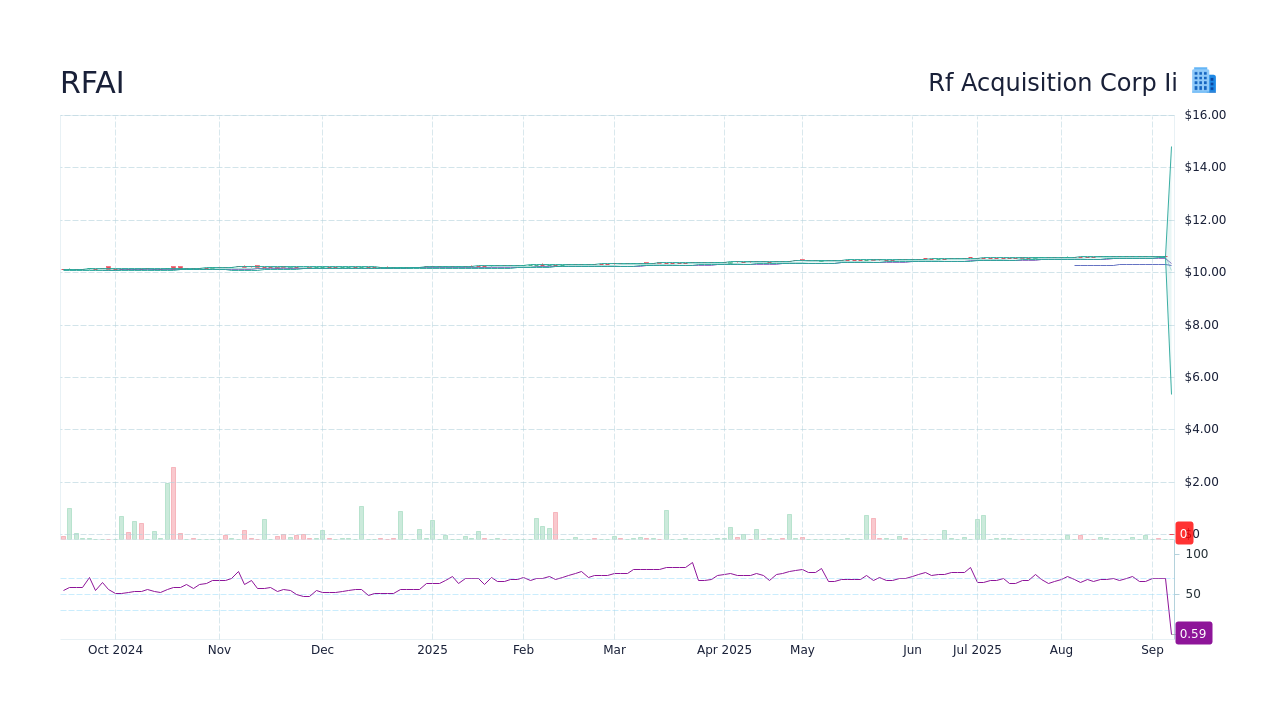The height and width of the screenshot is (720, 1280).
Task: Click the Dec label on the date axis
Action: click(322, 650)
